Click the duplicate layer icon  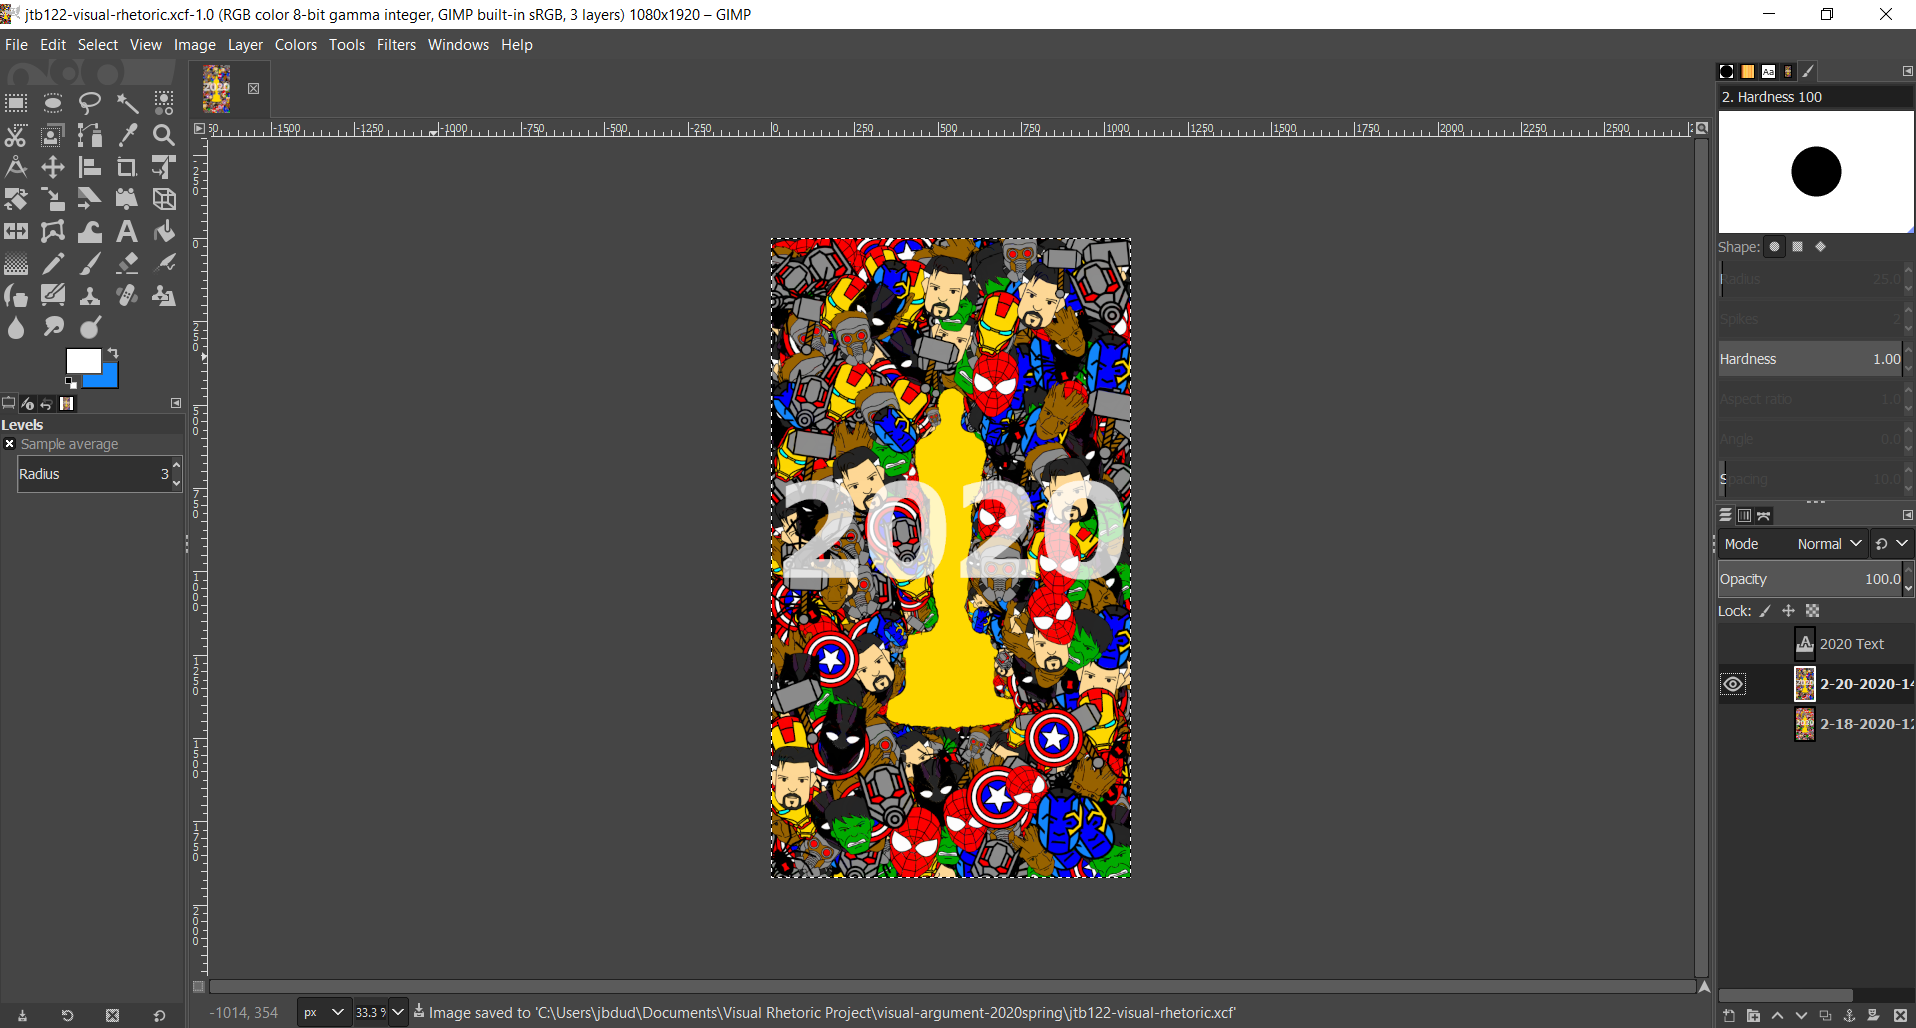1826,1015
